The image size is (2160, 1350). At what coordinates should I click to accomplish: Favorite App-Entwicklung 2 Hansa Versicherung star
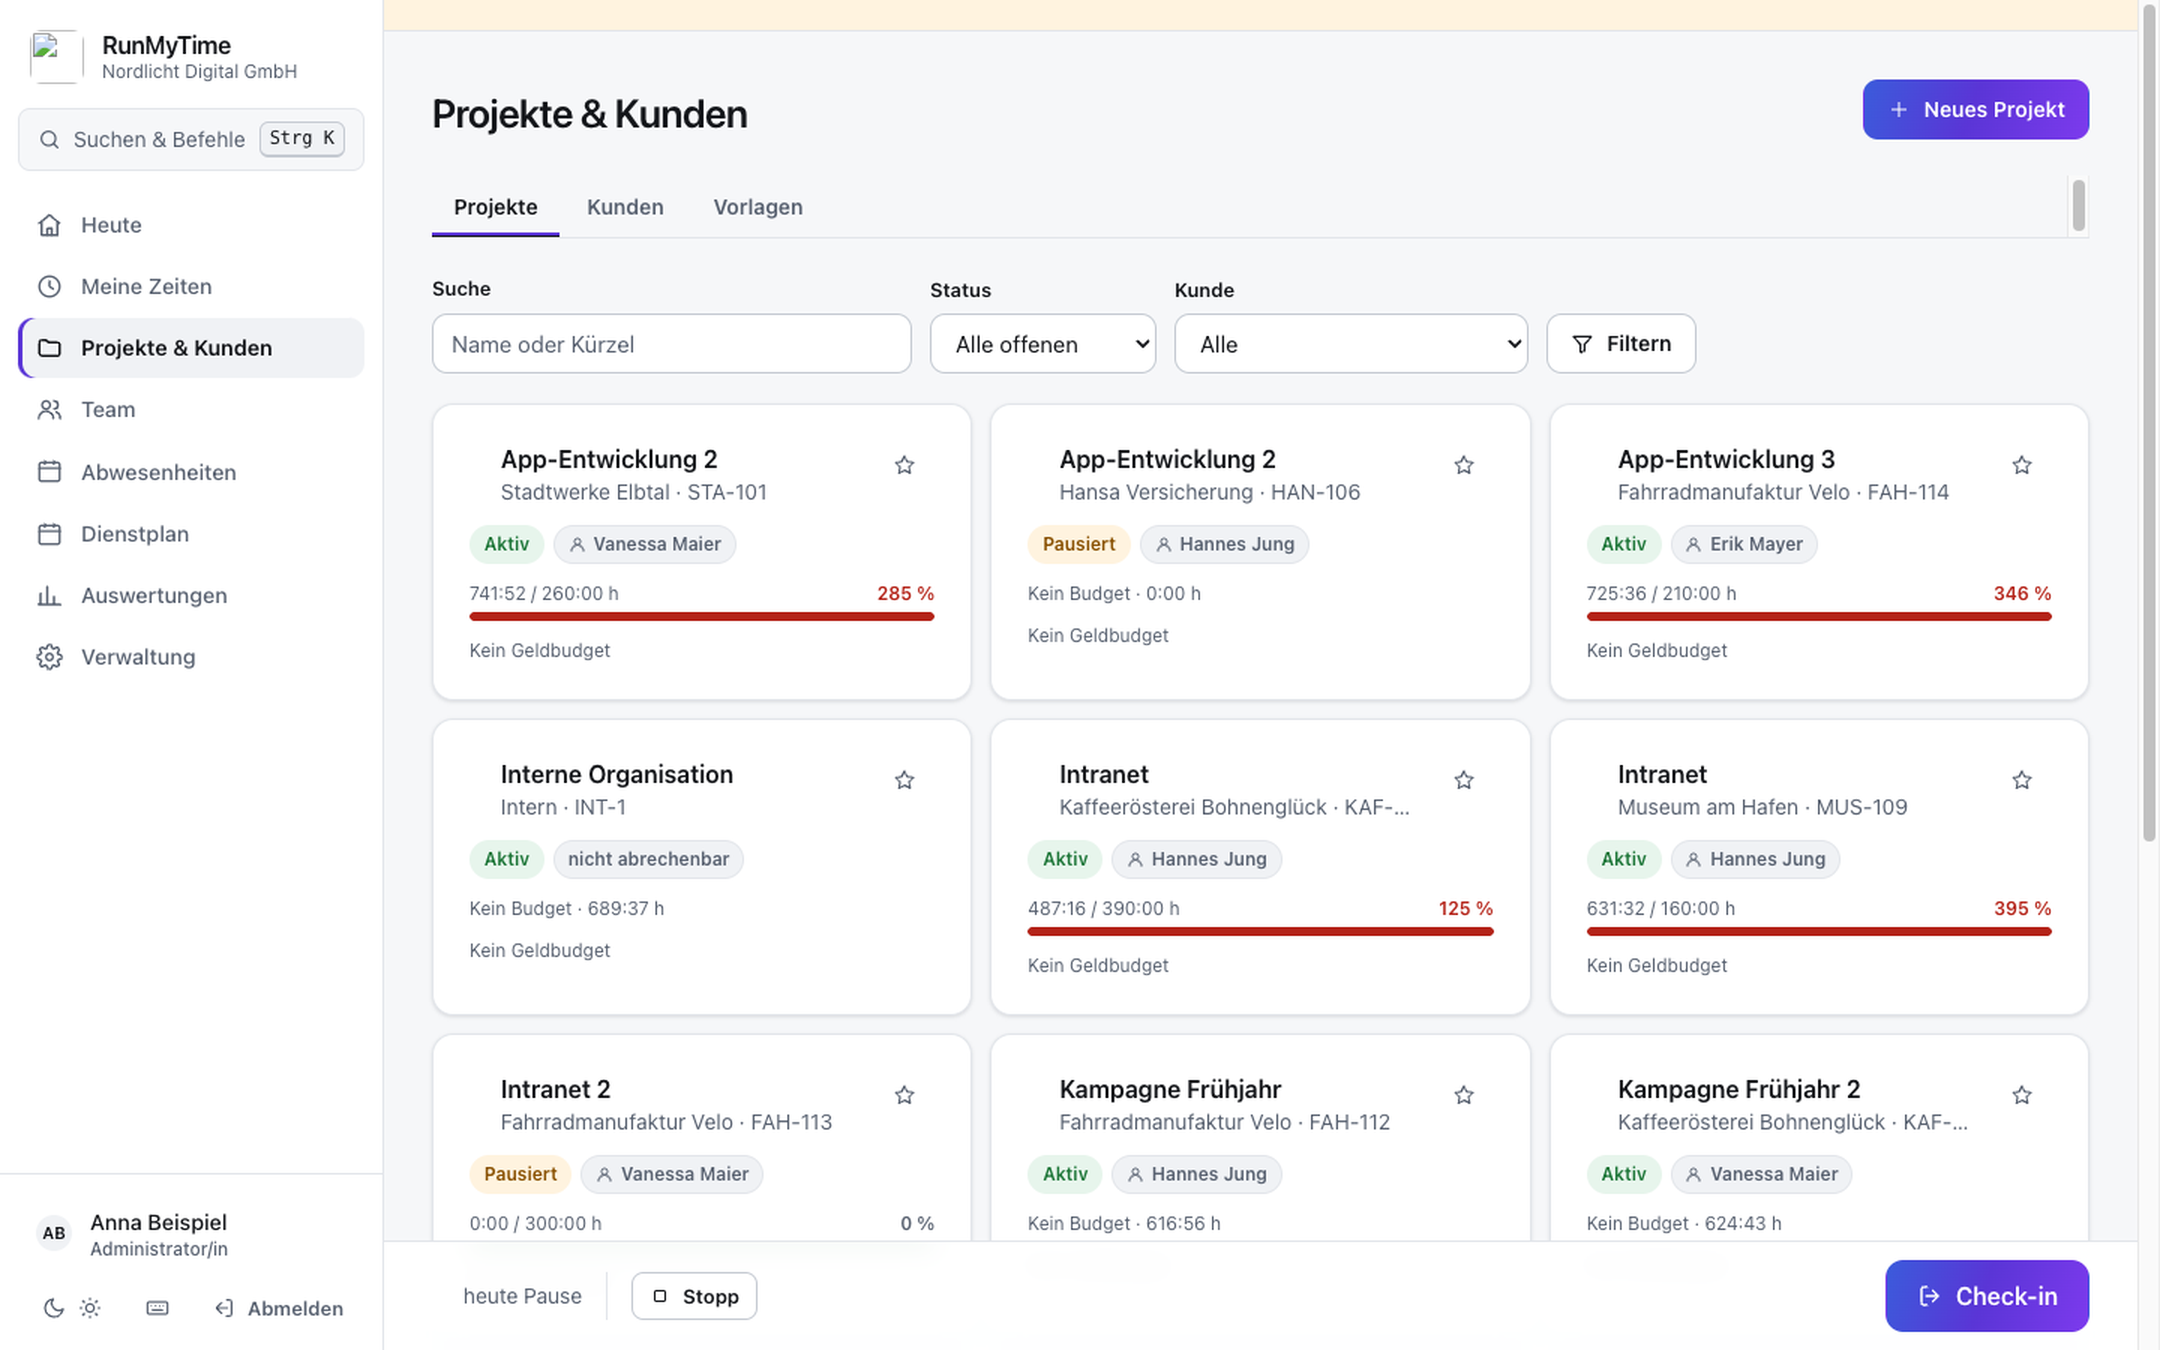tap(1464, 465)
